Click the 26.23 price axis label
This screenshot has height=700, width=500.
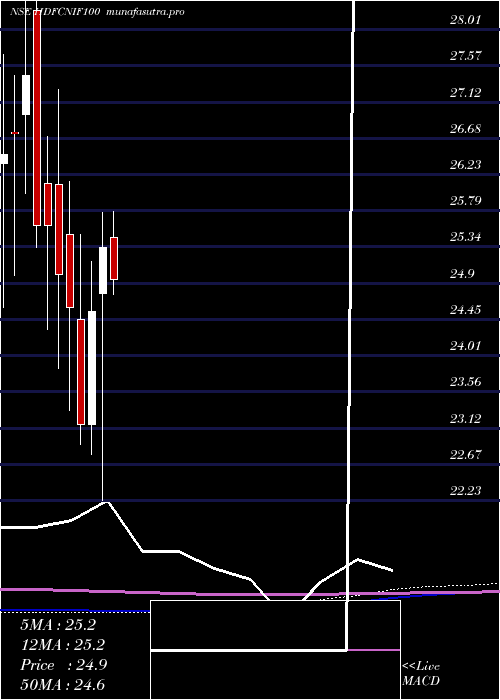click(466, 165)
